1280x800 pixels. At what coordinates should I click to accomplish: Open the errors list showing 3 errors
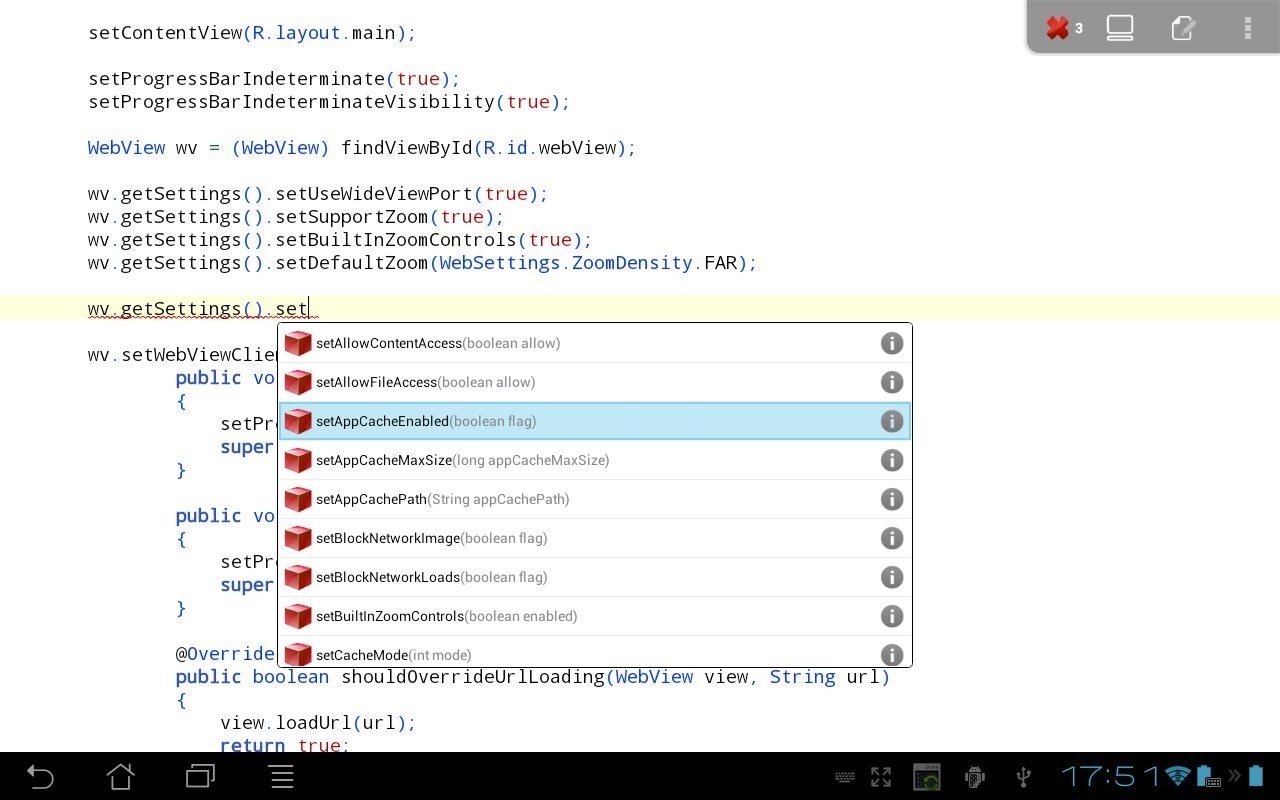1064,28
